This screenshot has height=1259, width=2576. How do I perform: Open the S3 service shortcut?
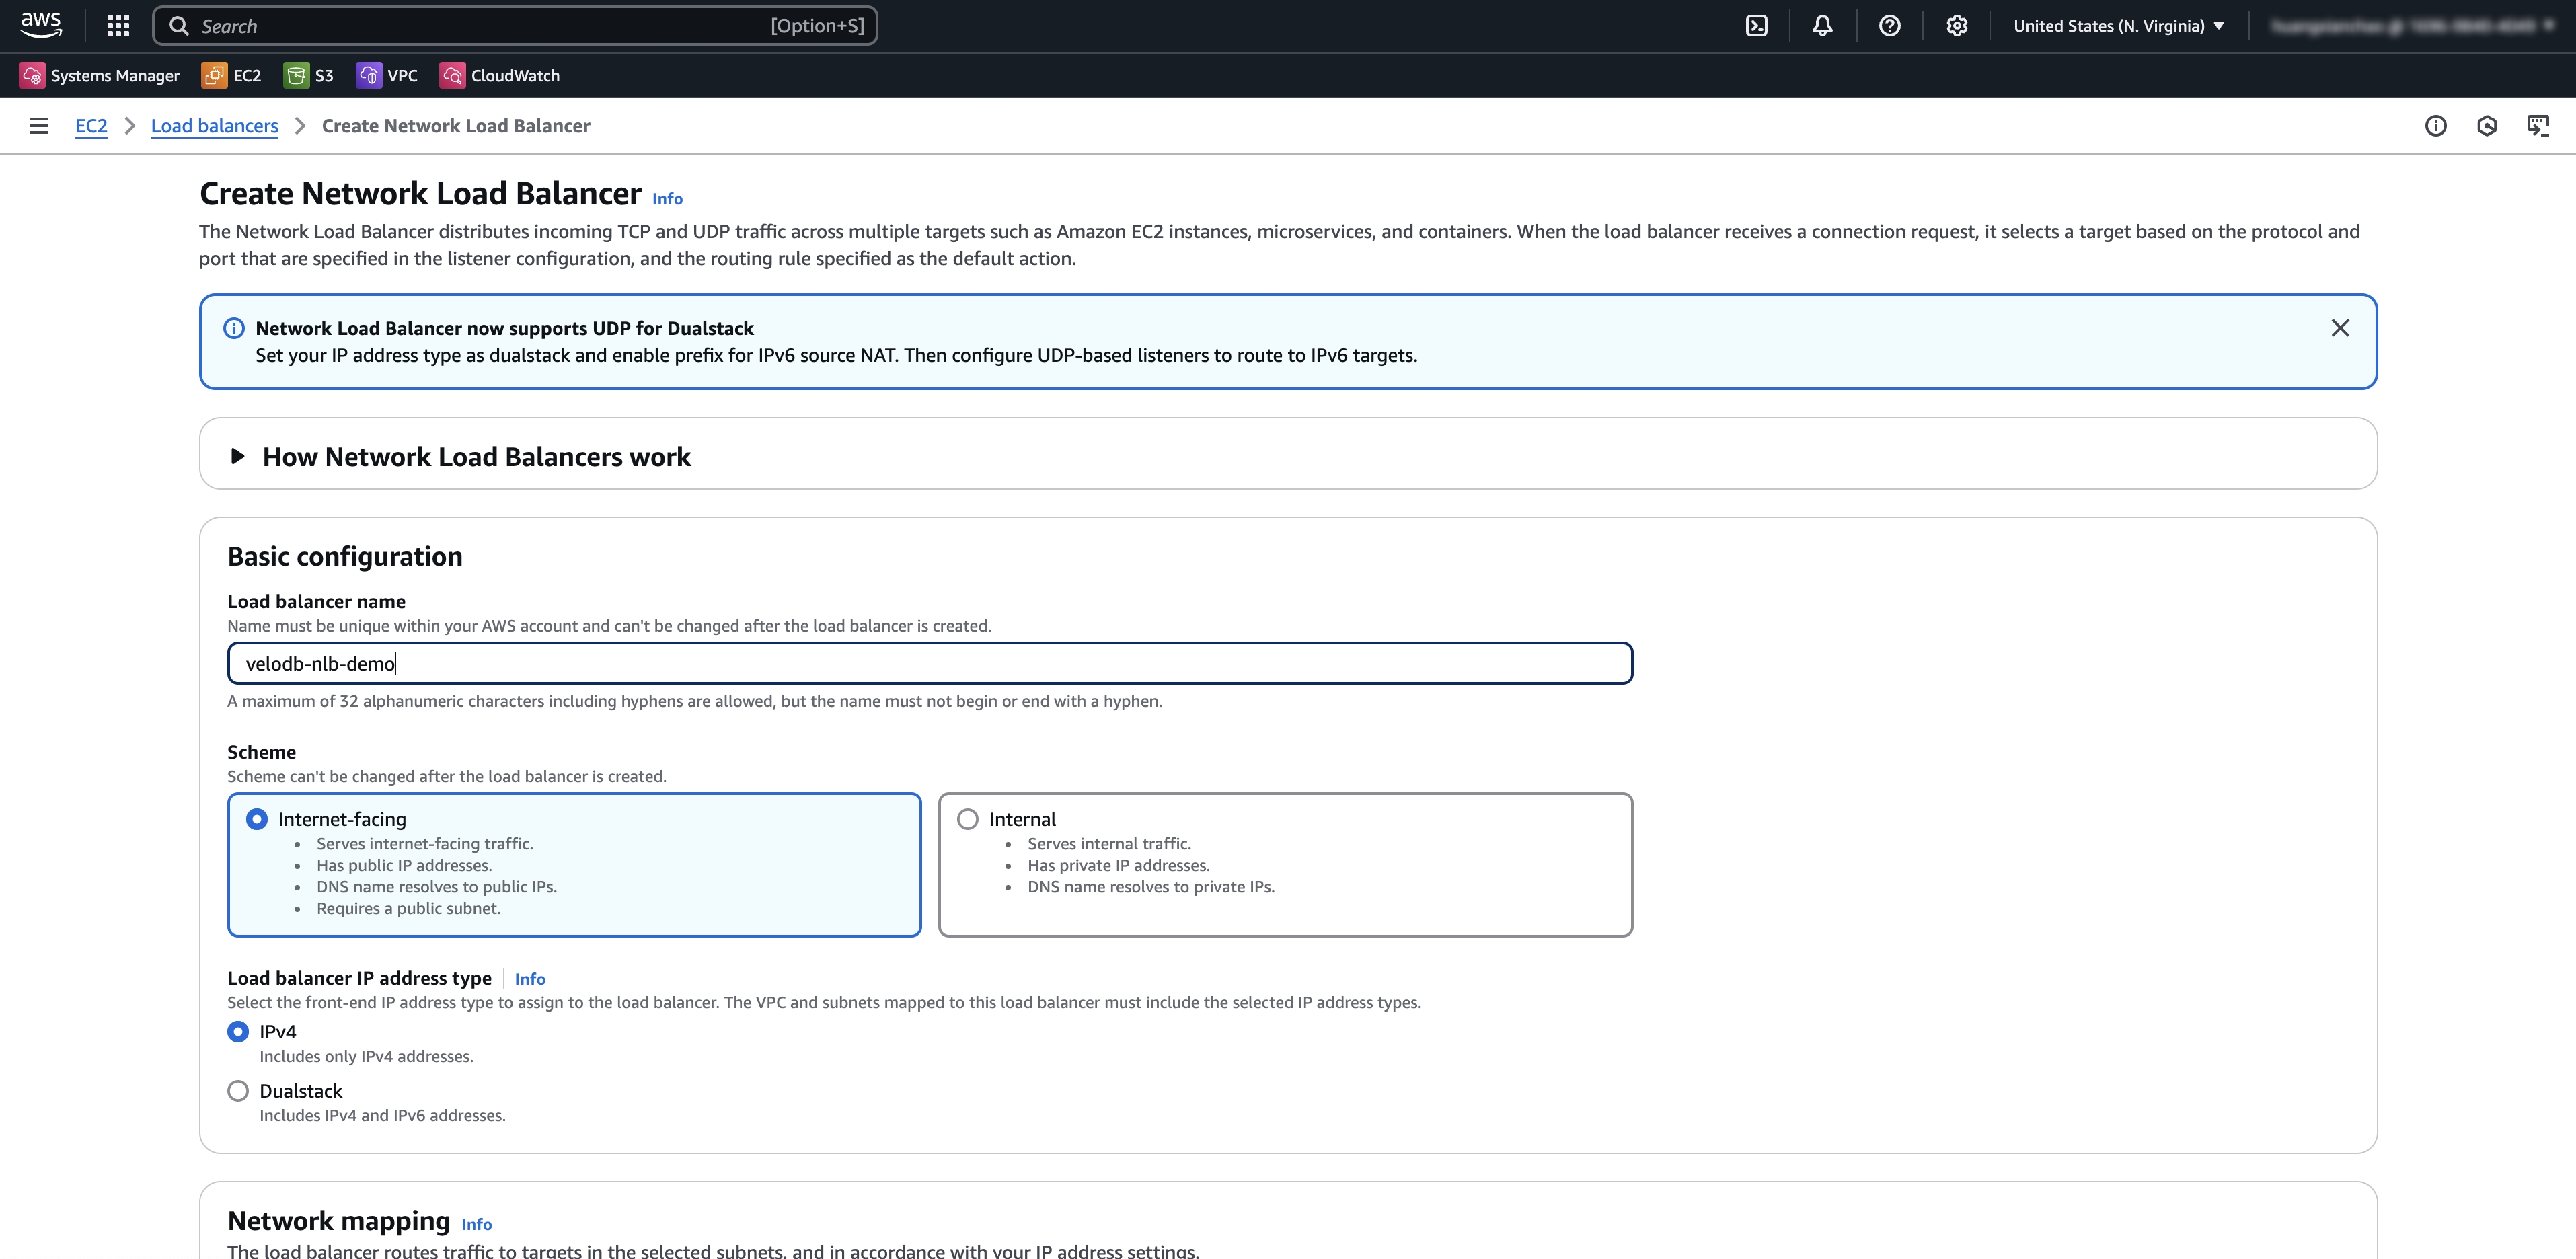[x=309, y=76]
